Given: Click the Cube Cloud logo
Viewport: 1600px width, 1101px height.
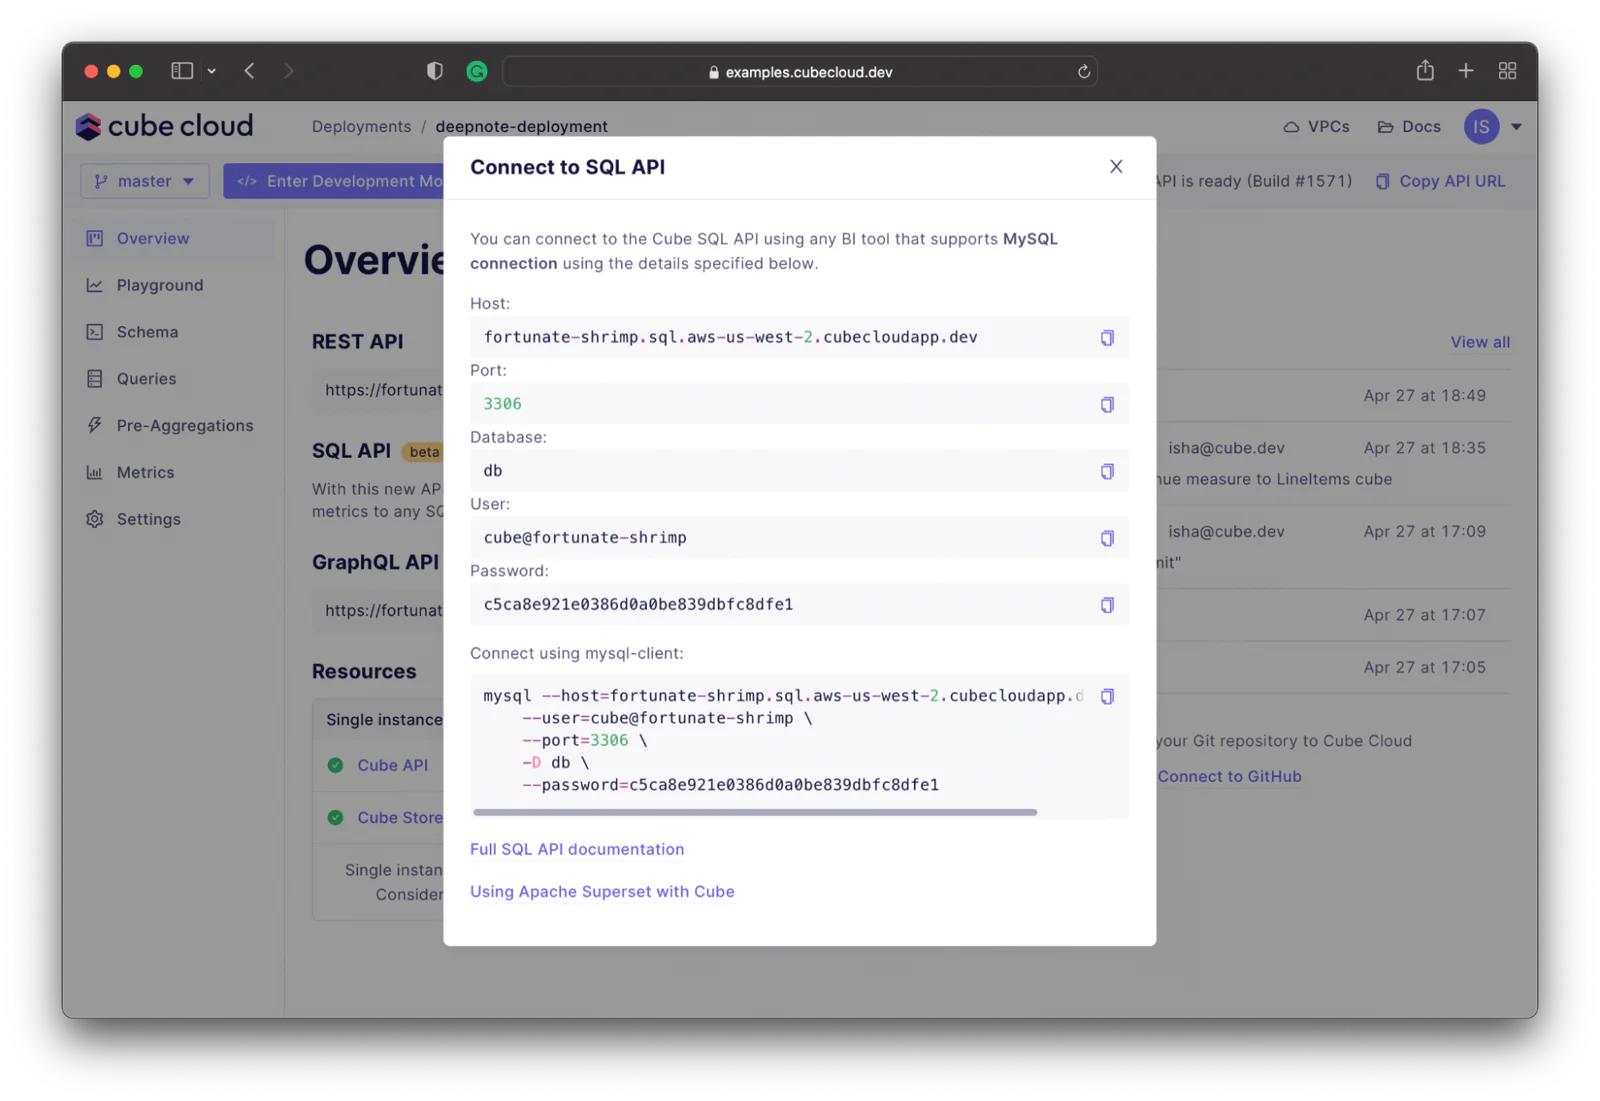Looking at the screenshot, I should point(165,126).
